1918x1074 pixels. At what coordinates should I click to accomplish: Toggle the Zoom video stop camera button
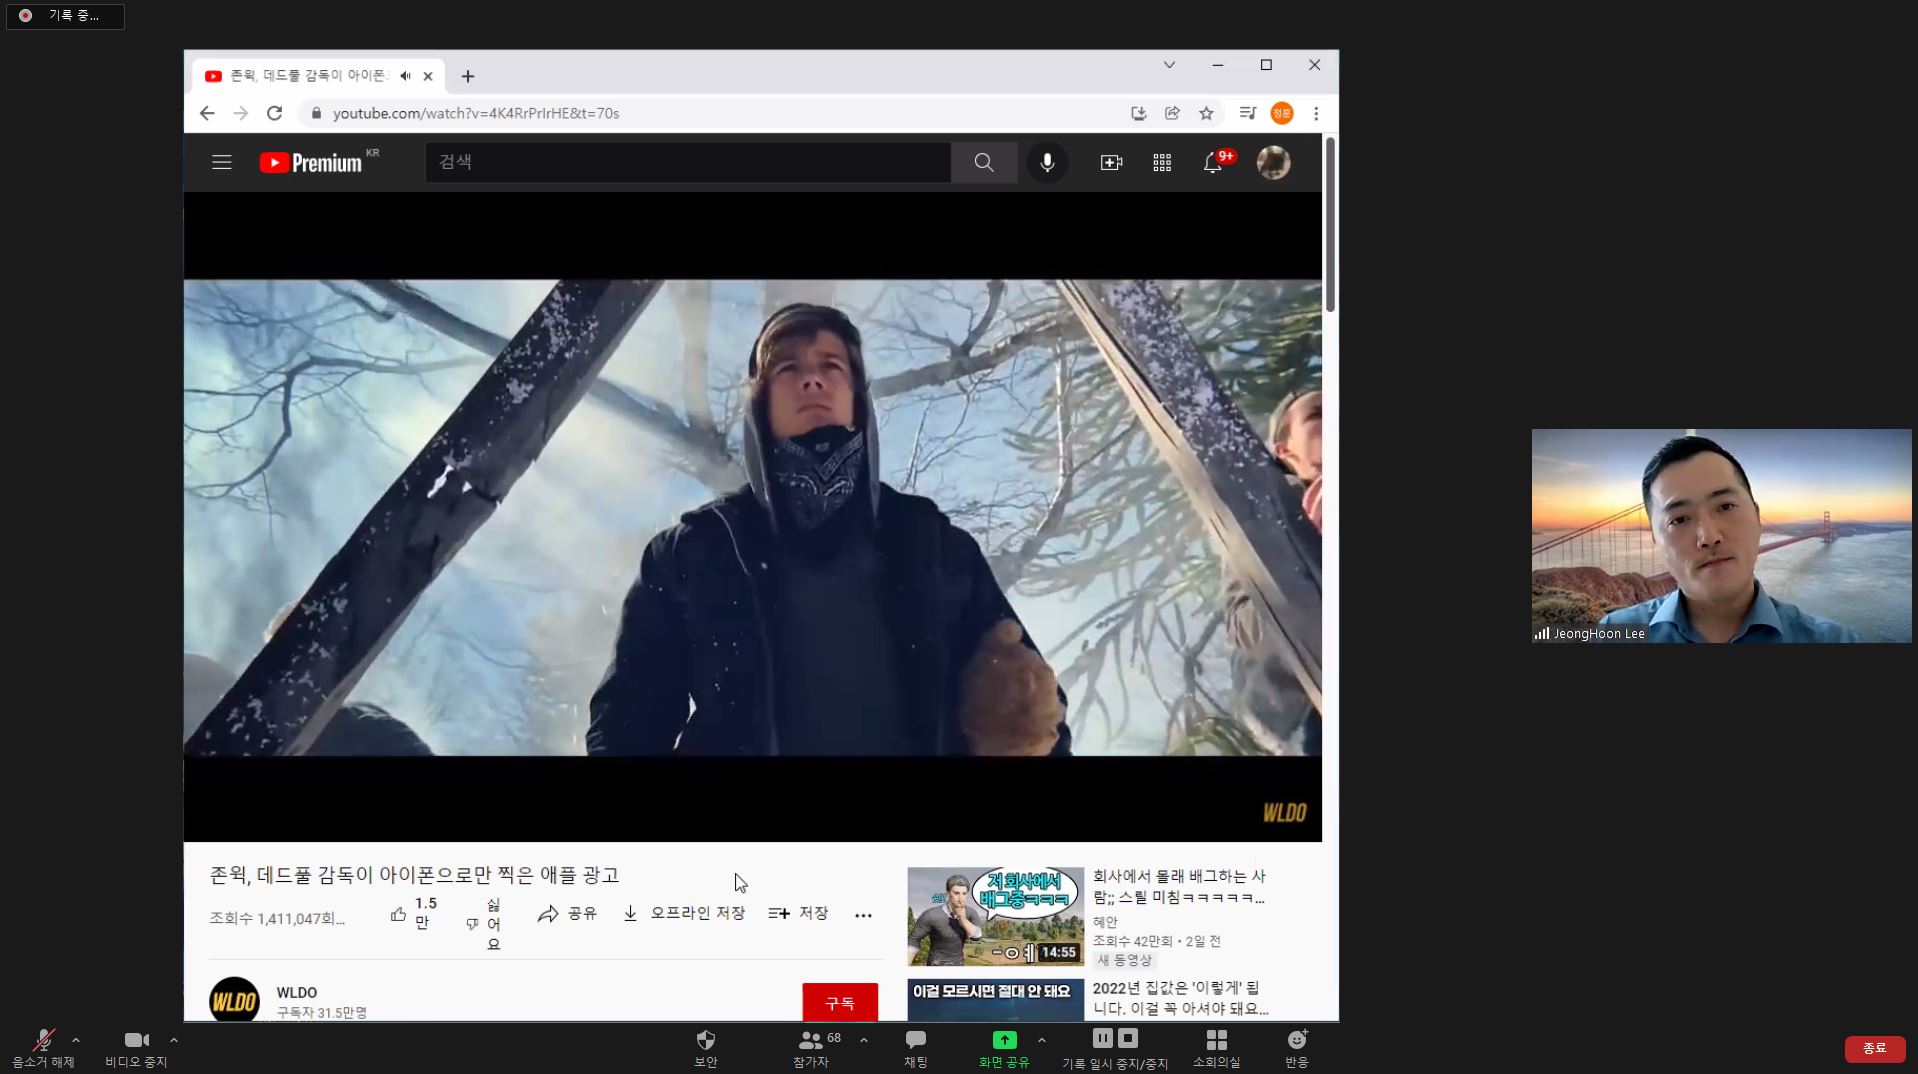[x=136, y=1040]
